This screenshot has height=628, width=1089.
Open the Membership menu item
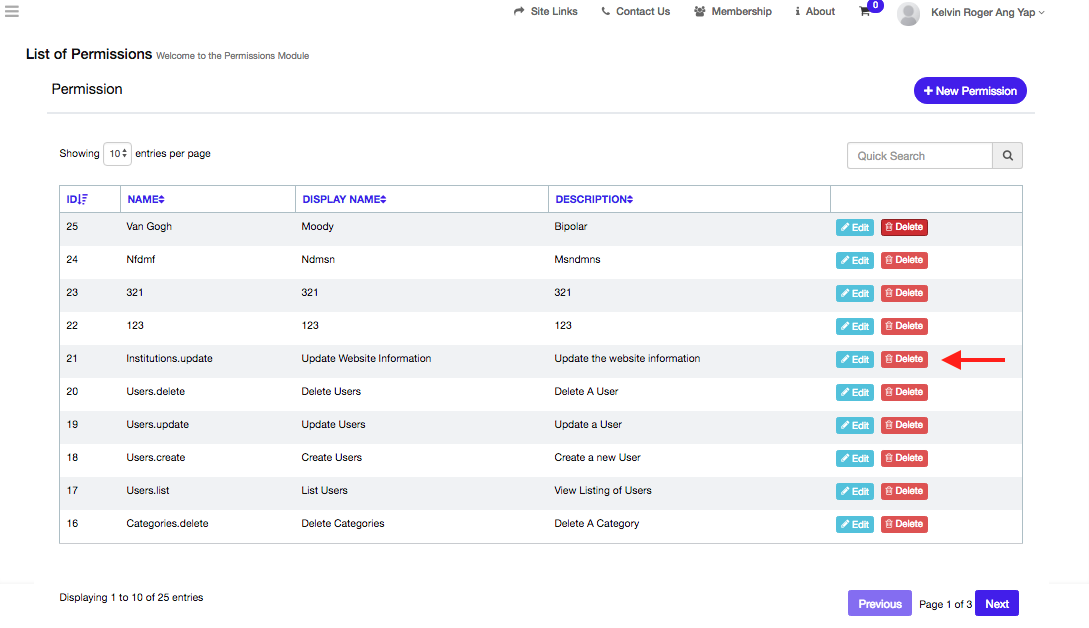coord(733,12)
